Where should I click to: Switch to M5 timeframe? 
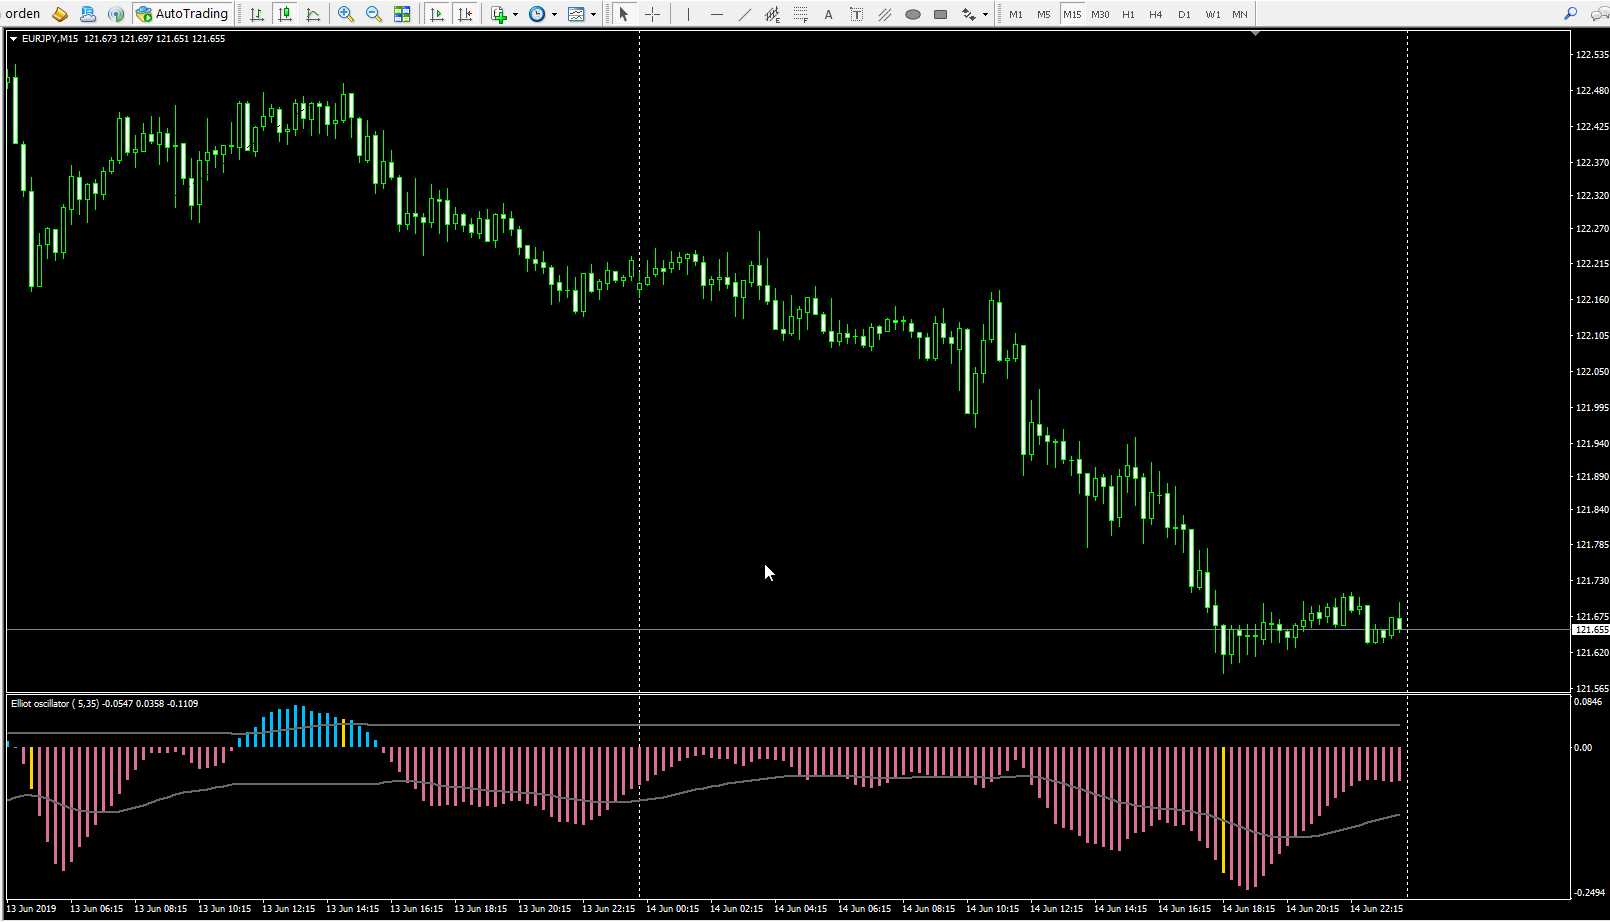(1043, 14)
